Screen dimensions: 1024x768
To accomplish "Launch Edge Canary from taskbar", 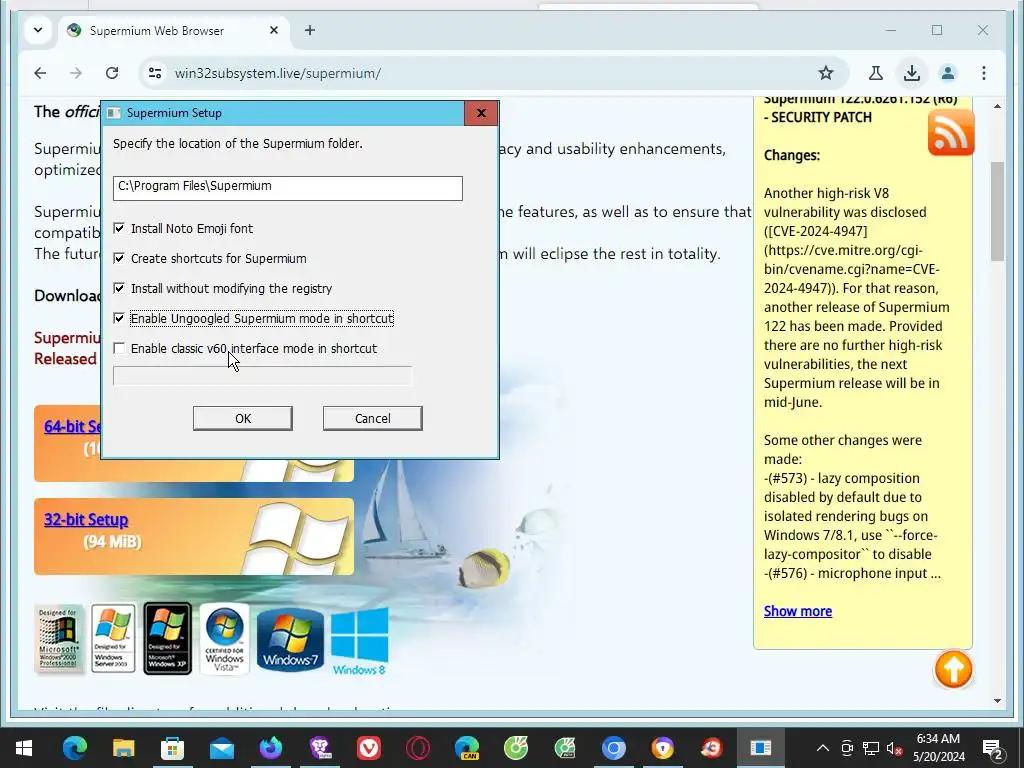I will click(467, 748).
